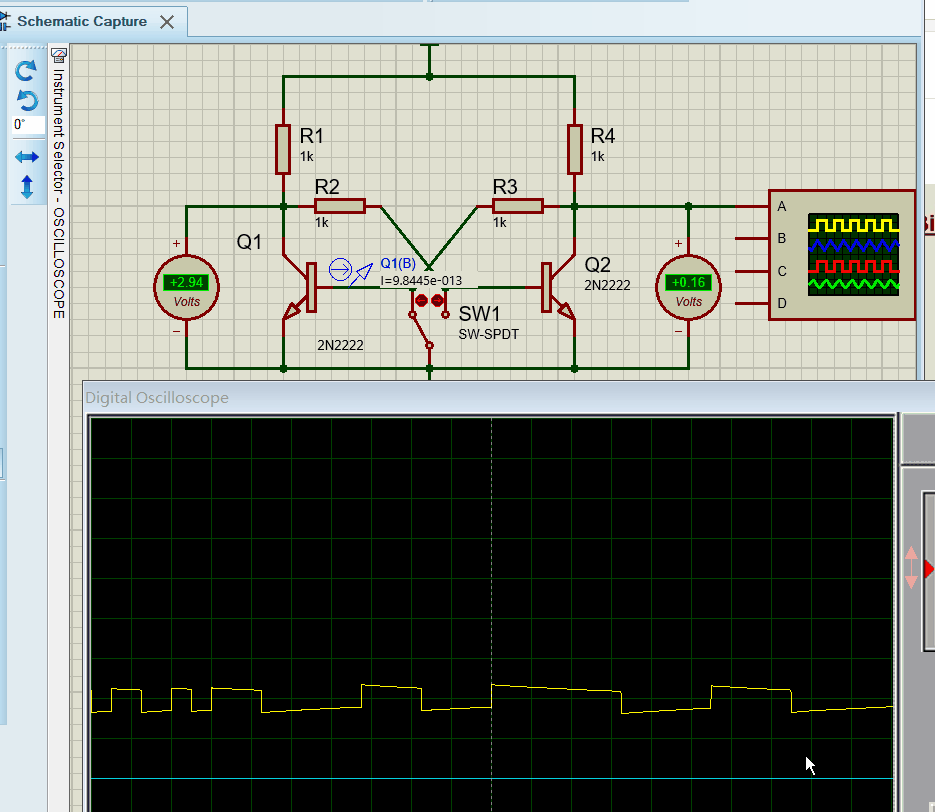Click the voltmeter reading +2.94 Volts
Image resolution: width=935 pixels, height=812 pixels.
pos(186,283)
